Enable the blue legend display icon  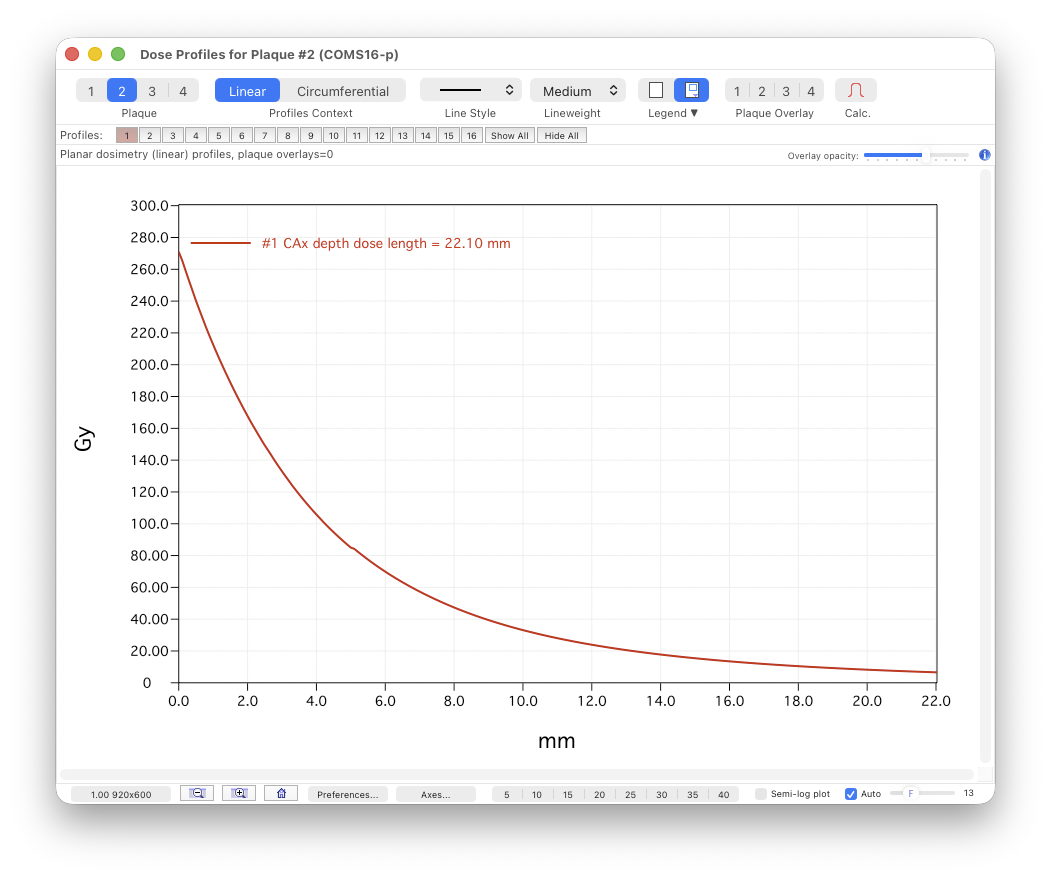pyautogui.click(x=691, y=90)
